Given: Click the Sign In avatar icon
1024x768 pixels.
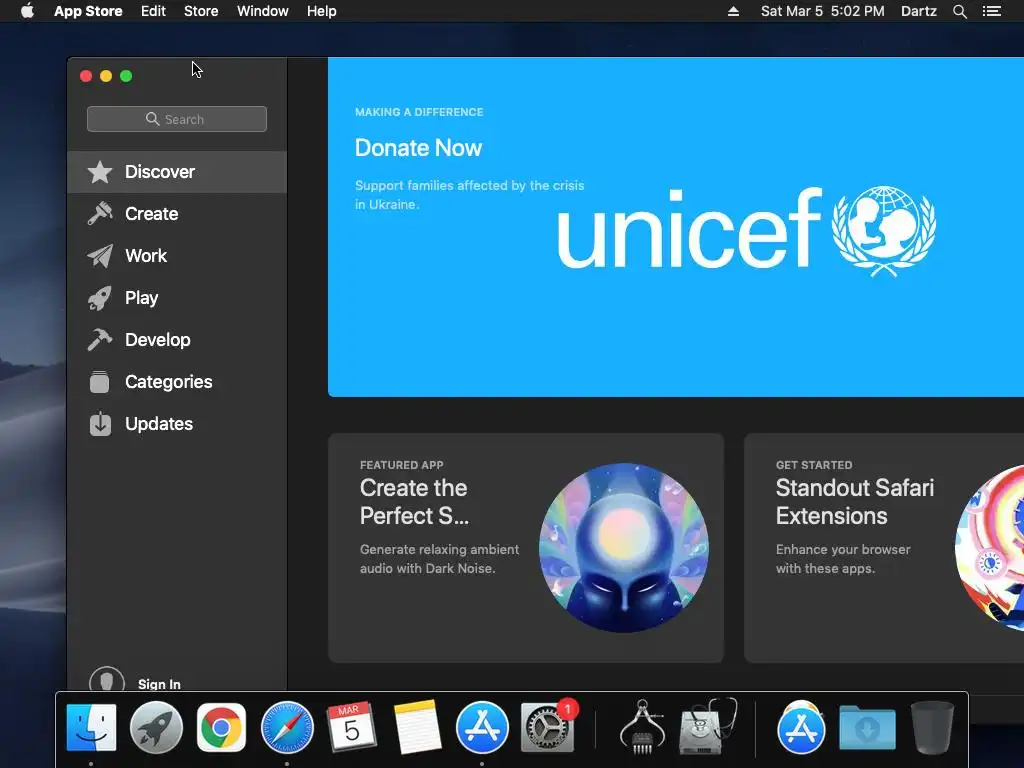Looking at the screenshot, I should [x=106, y=679].
